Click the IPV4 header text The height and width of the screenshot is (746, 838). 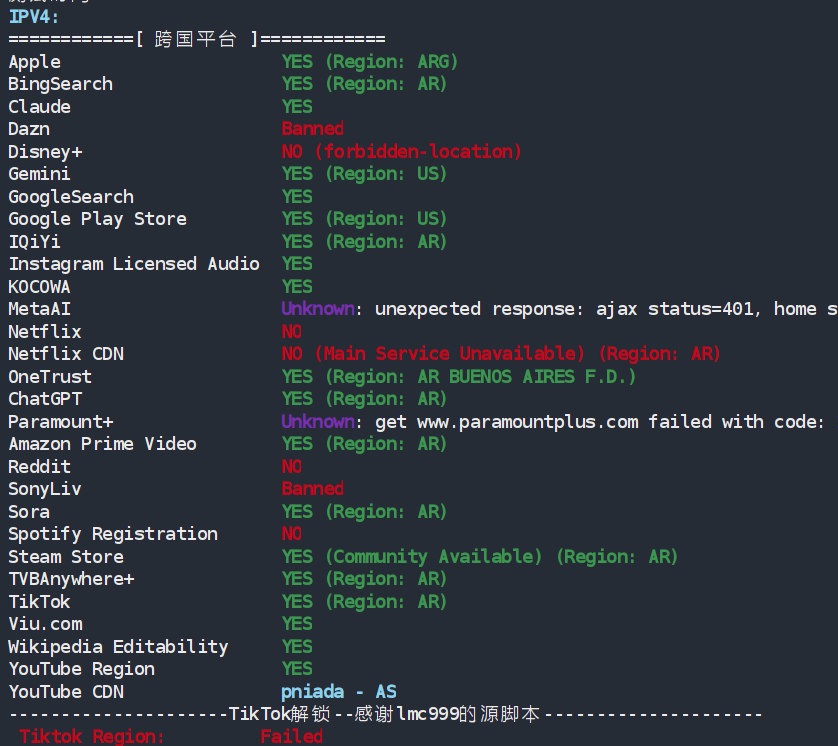coord(35,17)
